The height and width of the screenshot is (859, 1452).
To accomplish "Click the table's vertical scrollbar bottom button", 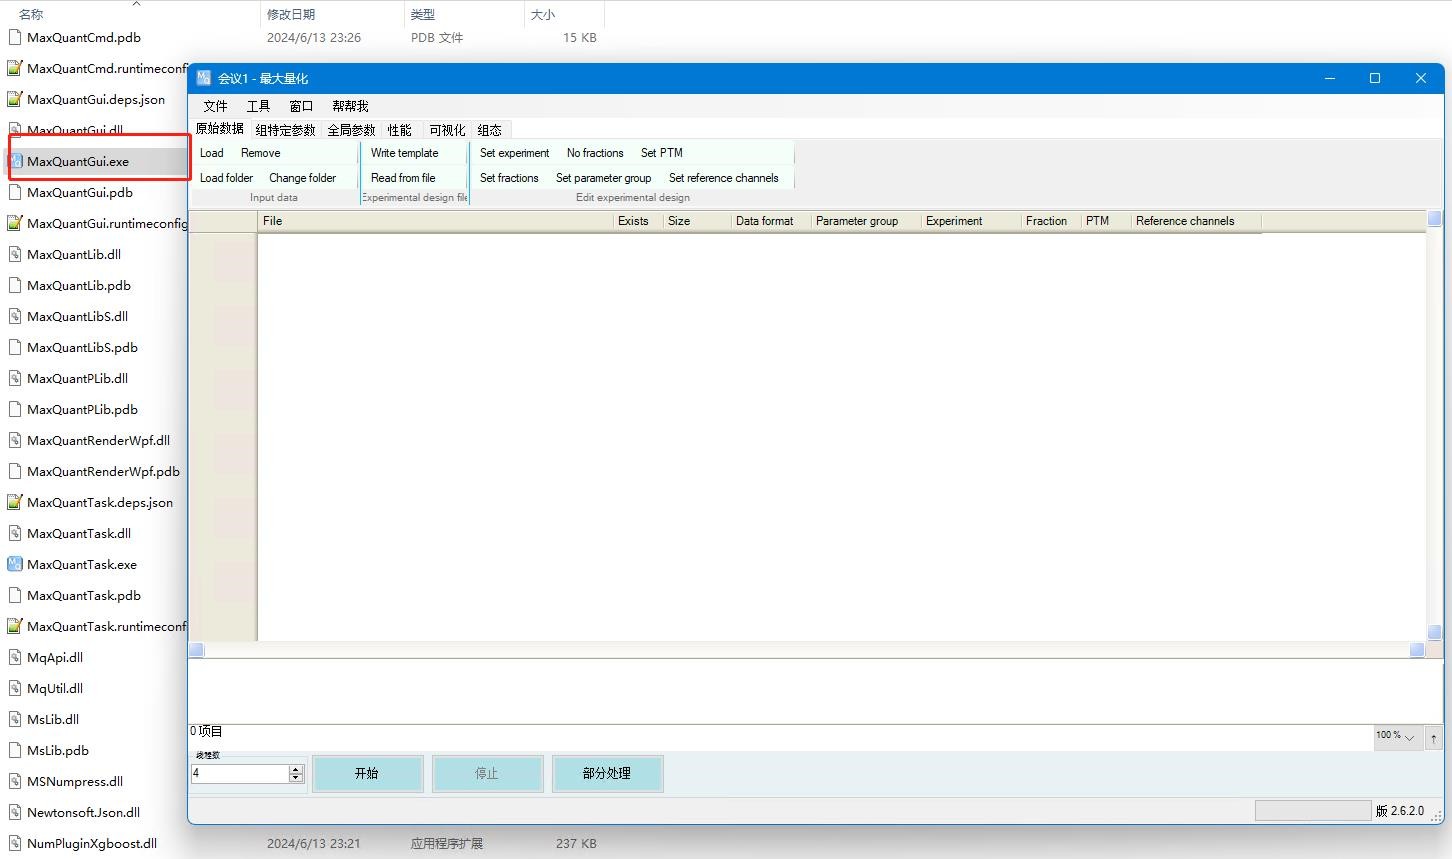I will [x=1434, y=632].
